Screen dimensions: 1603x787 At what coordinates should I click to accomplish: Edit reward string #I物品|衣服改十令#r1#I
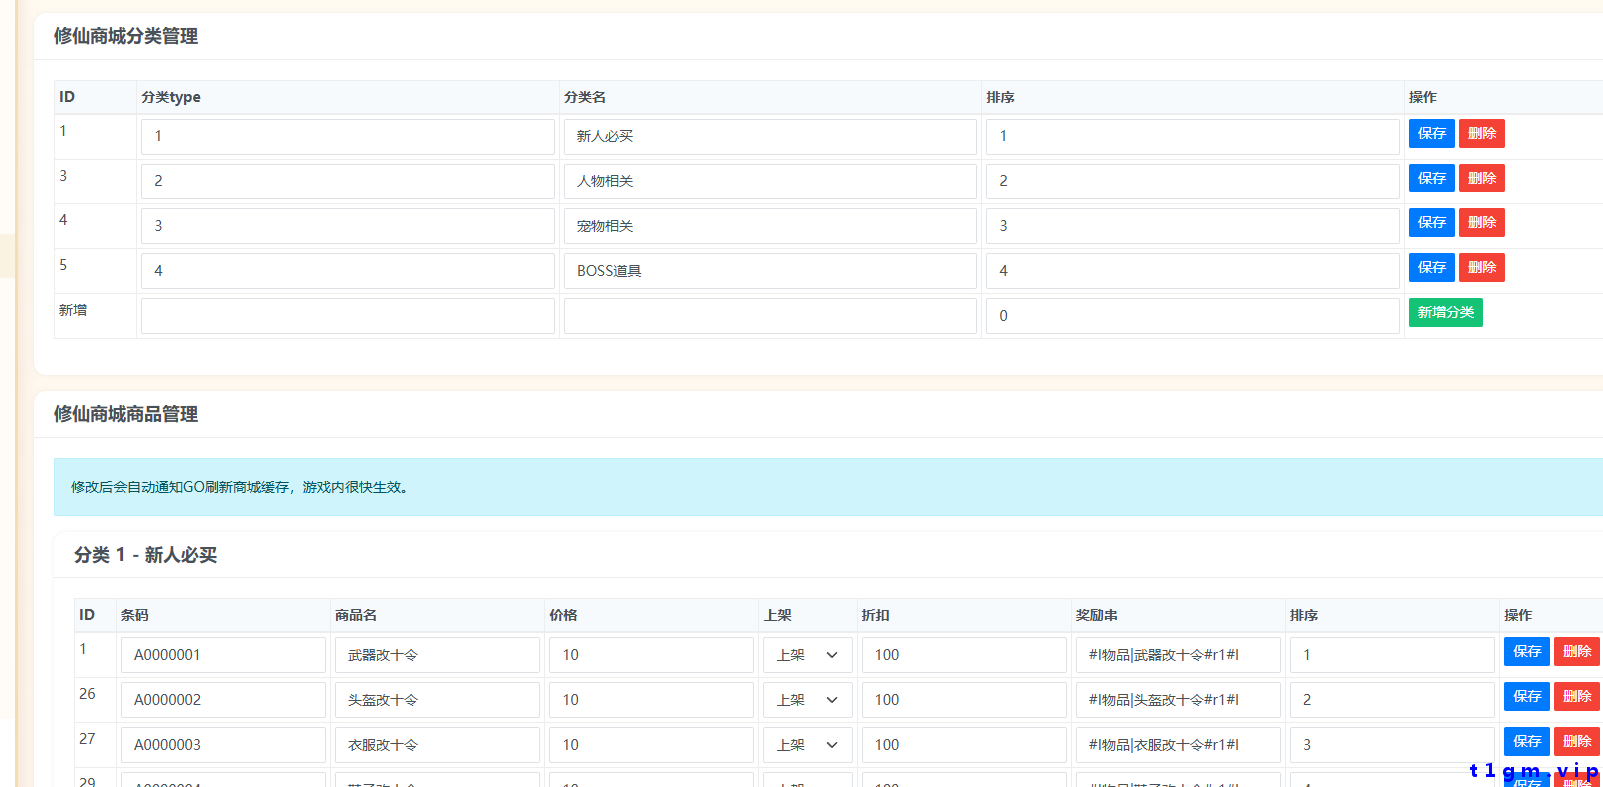(x=1178, y=745)
